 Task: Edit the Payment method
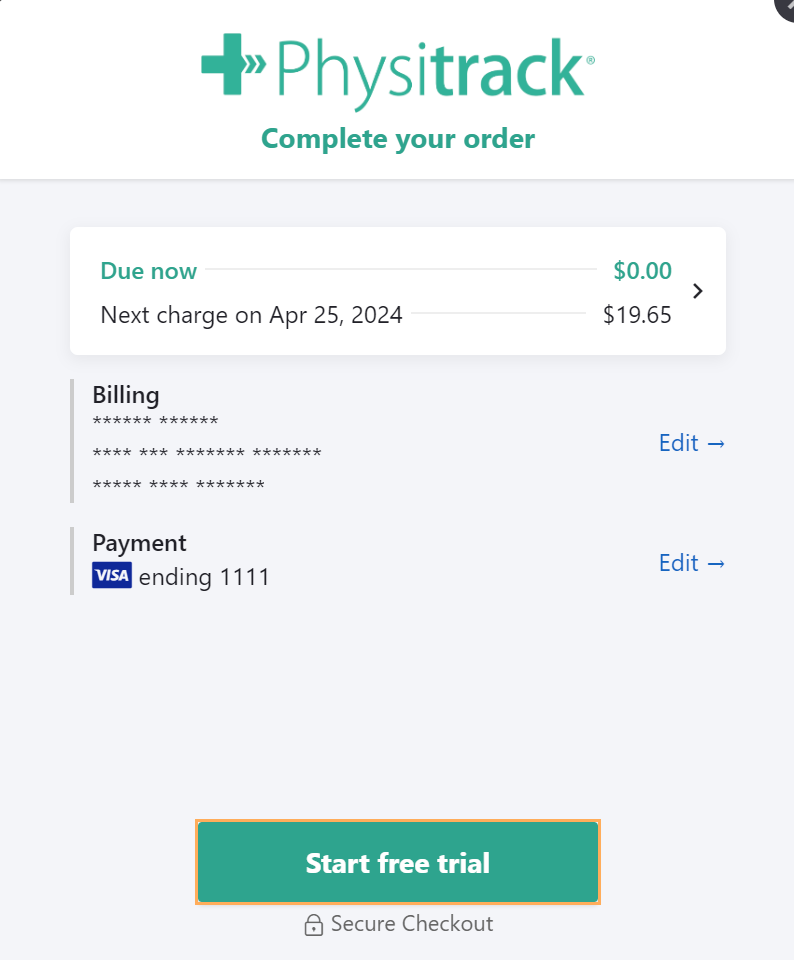(x=692, y=563)
